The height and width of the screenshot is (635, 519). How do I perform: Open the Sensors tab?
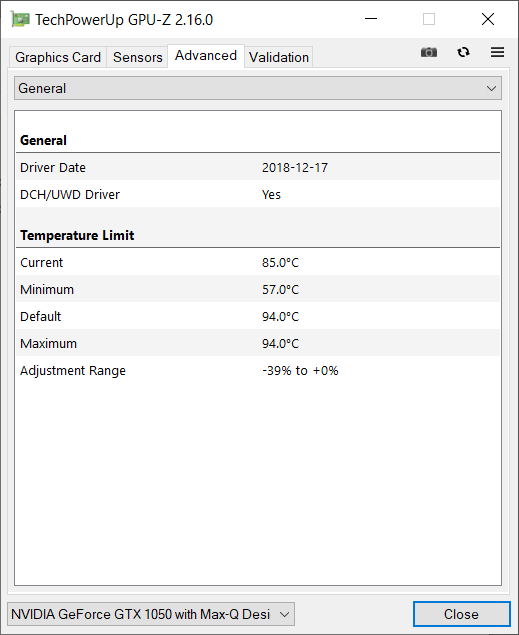tap(138, 57)
